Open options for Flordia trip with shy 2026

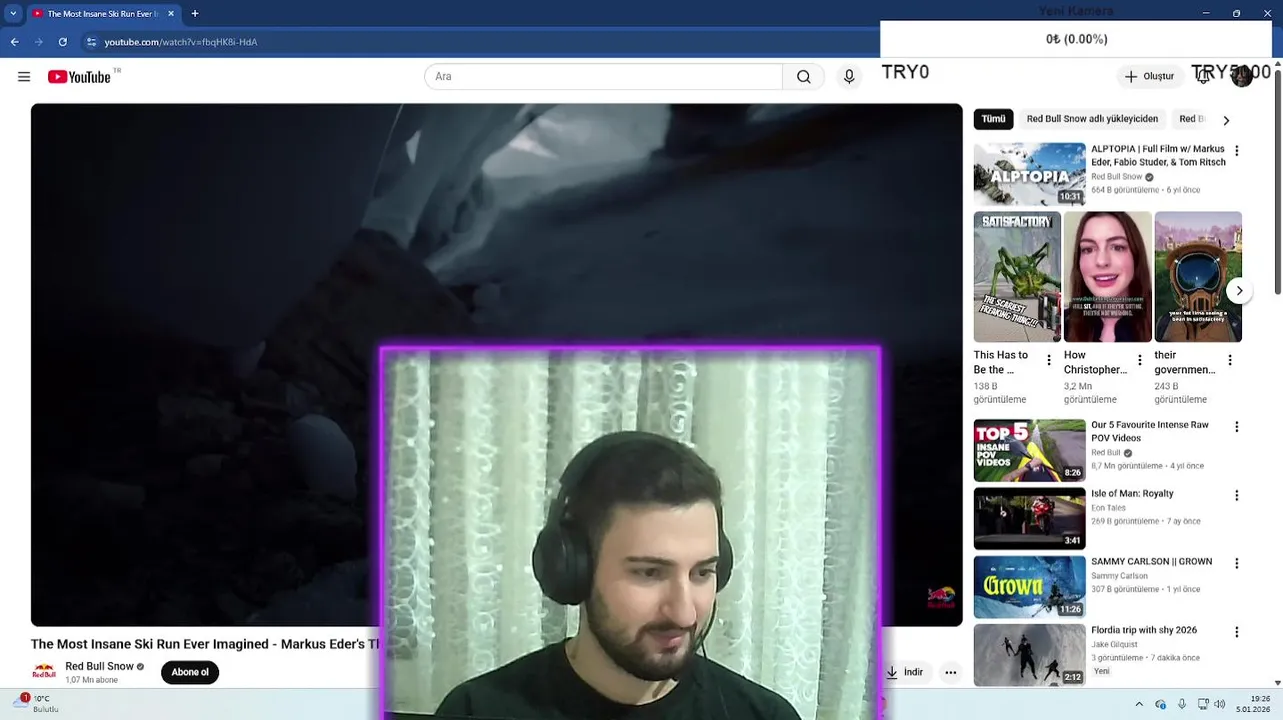1236,632
